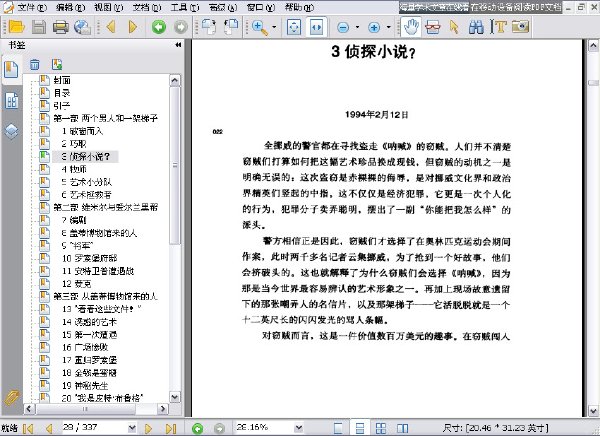600x436 pixels.
Task: Open the 视图 menu
Action: click(108, 7)
